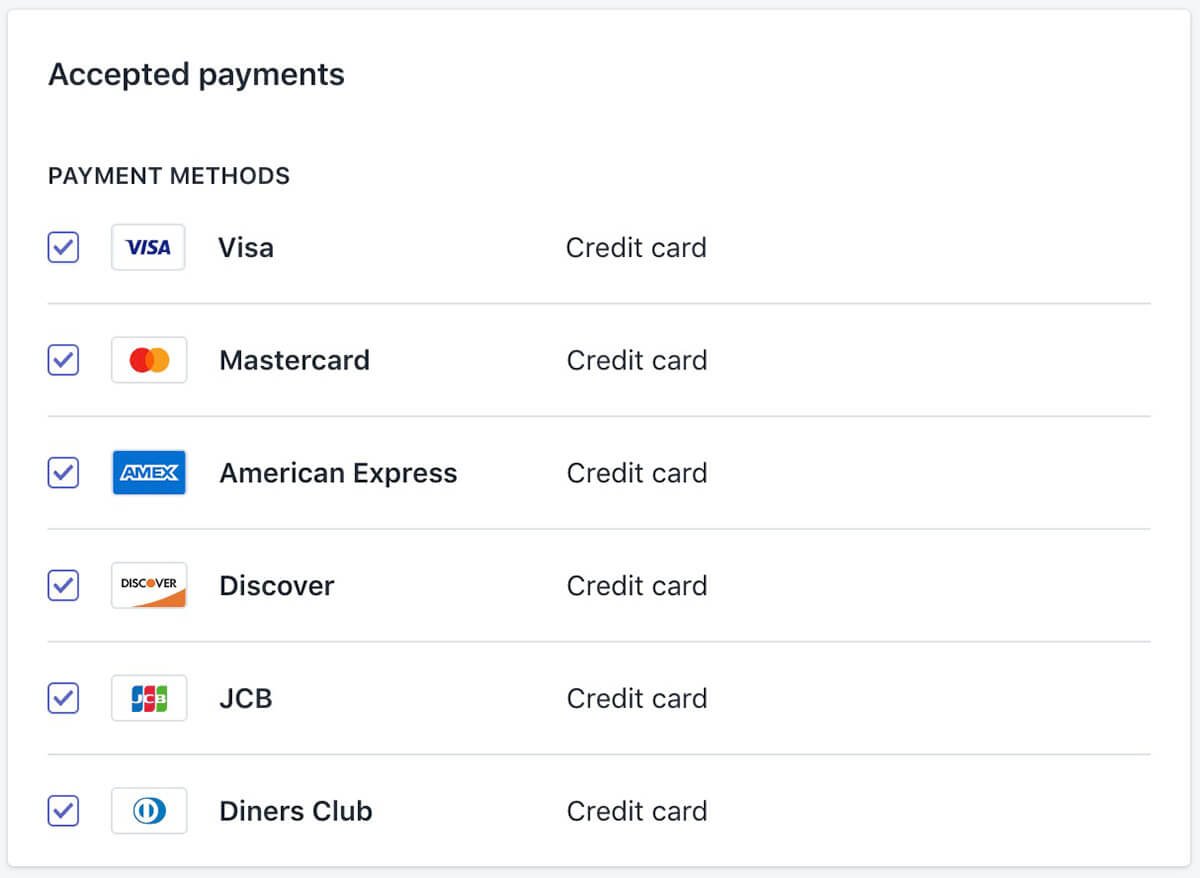Click the JCB card logo
1200x878 pixels.
click(x=148, y=698)
